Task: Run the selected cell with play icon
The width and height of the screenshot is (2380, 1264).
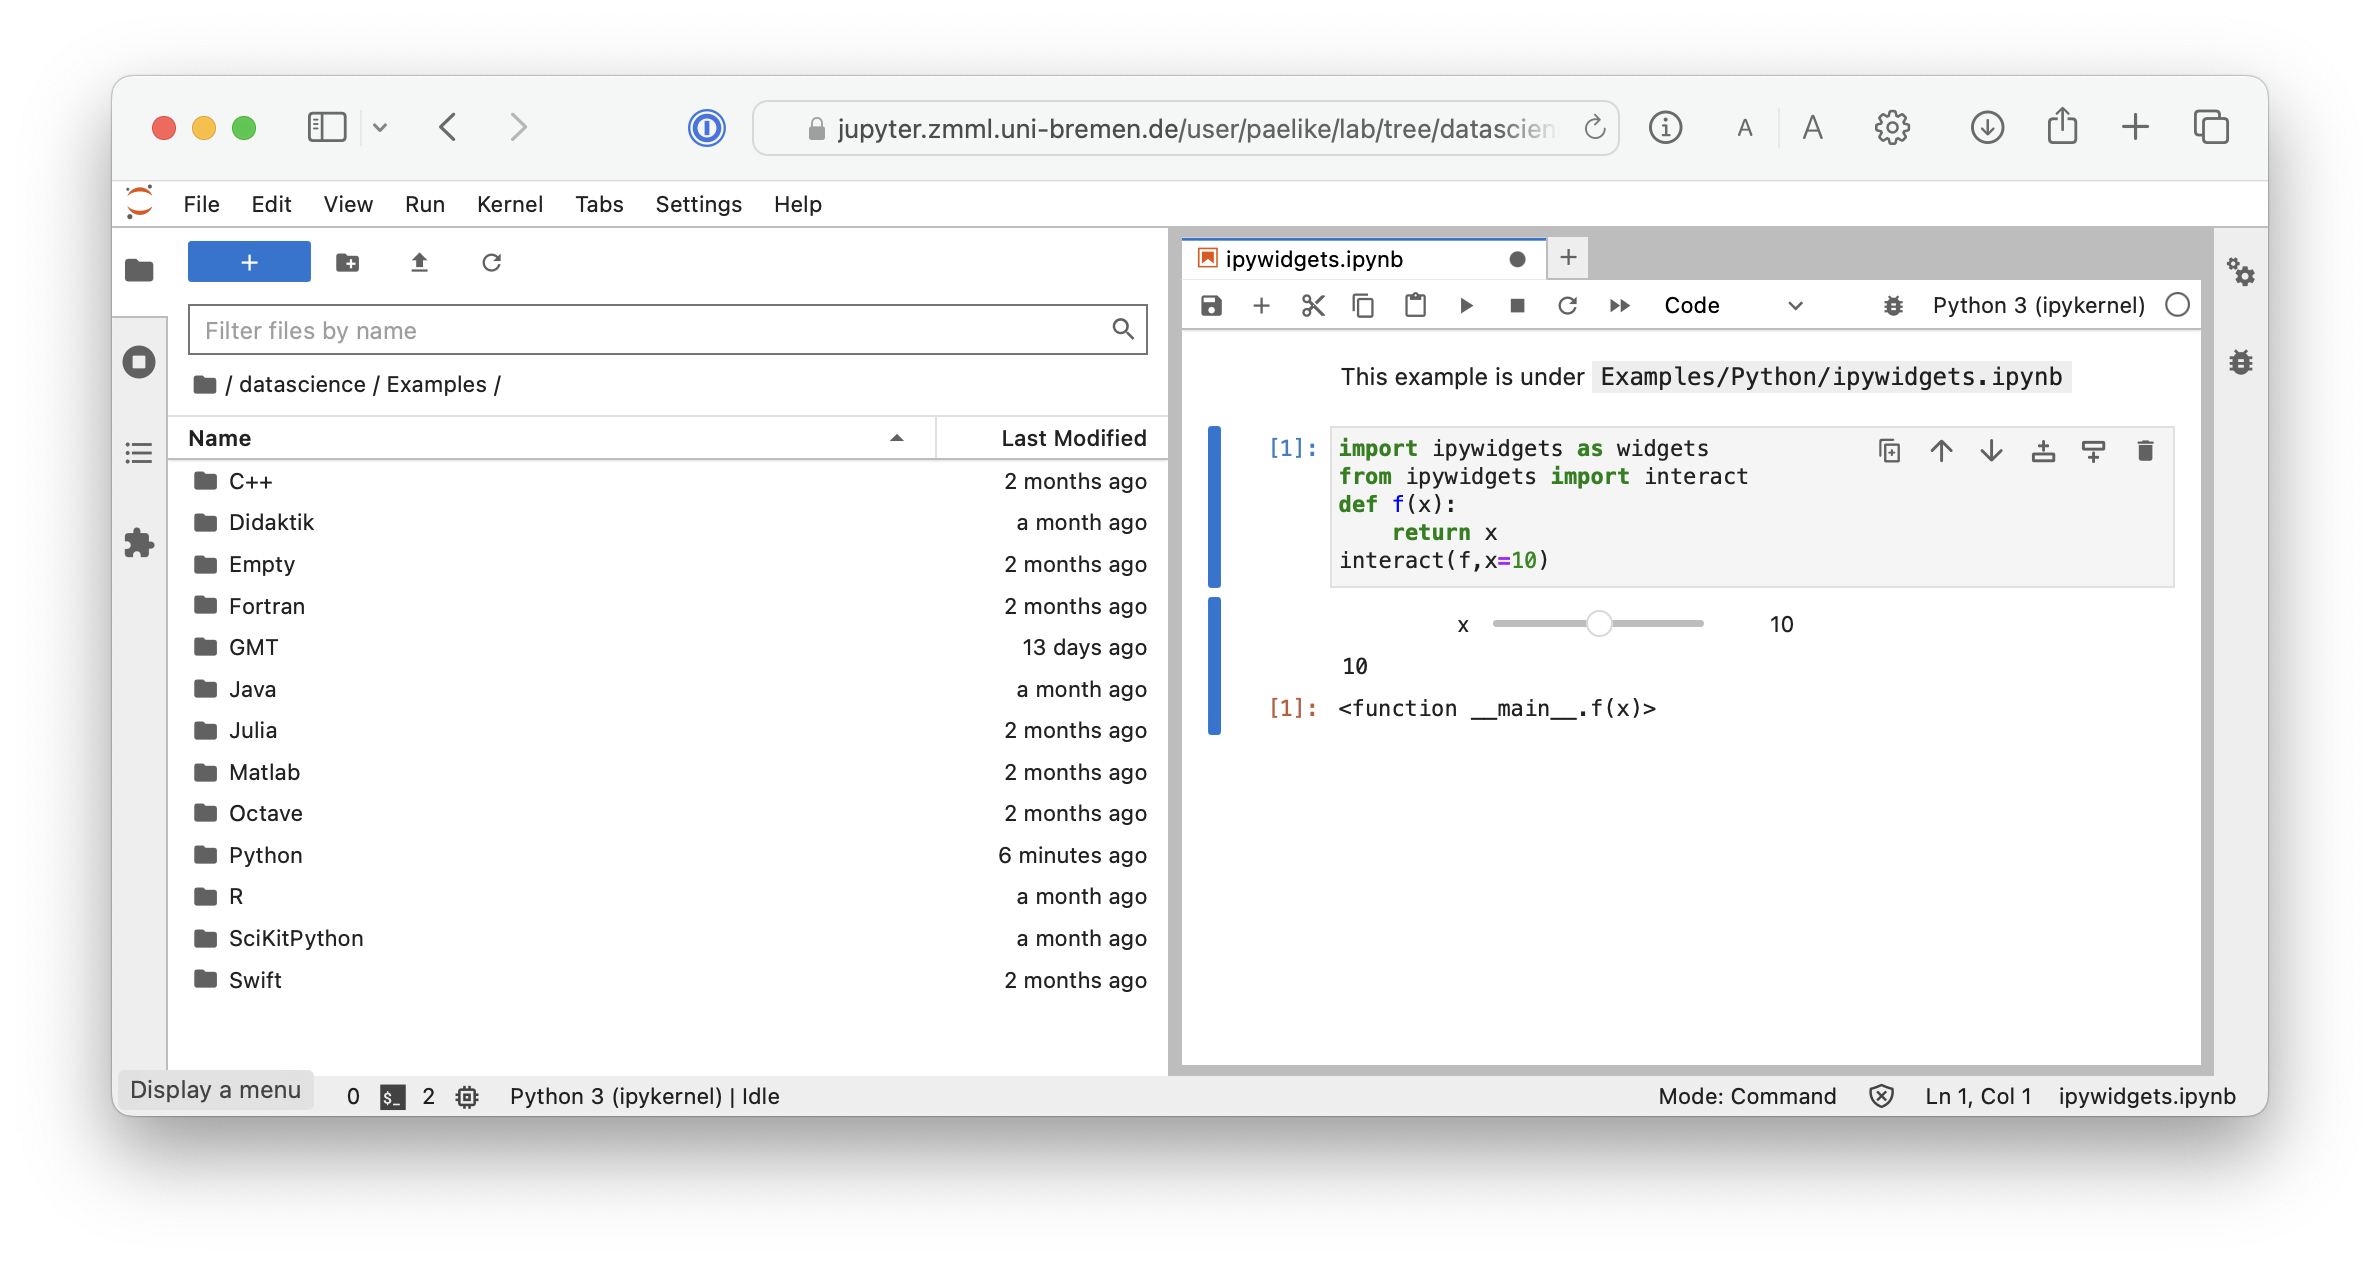Action: pyautogui.click(x=1466, y=305)
